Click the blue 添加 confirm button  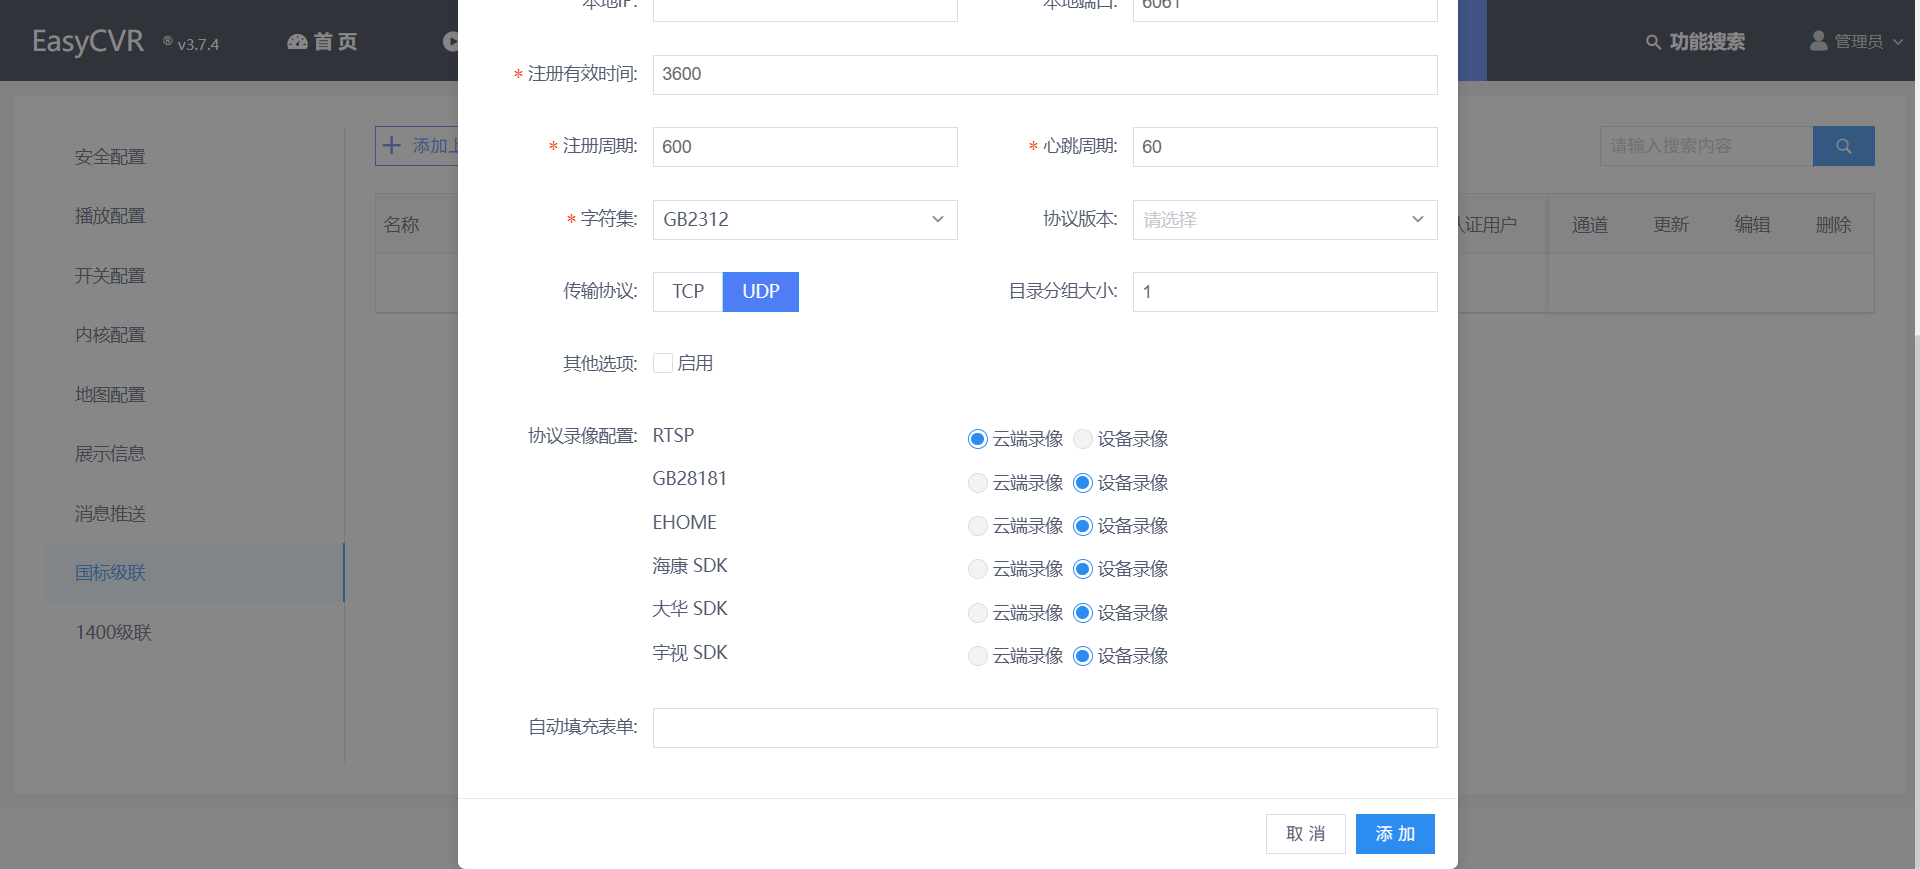(1395, 834)
